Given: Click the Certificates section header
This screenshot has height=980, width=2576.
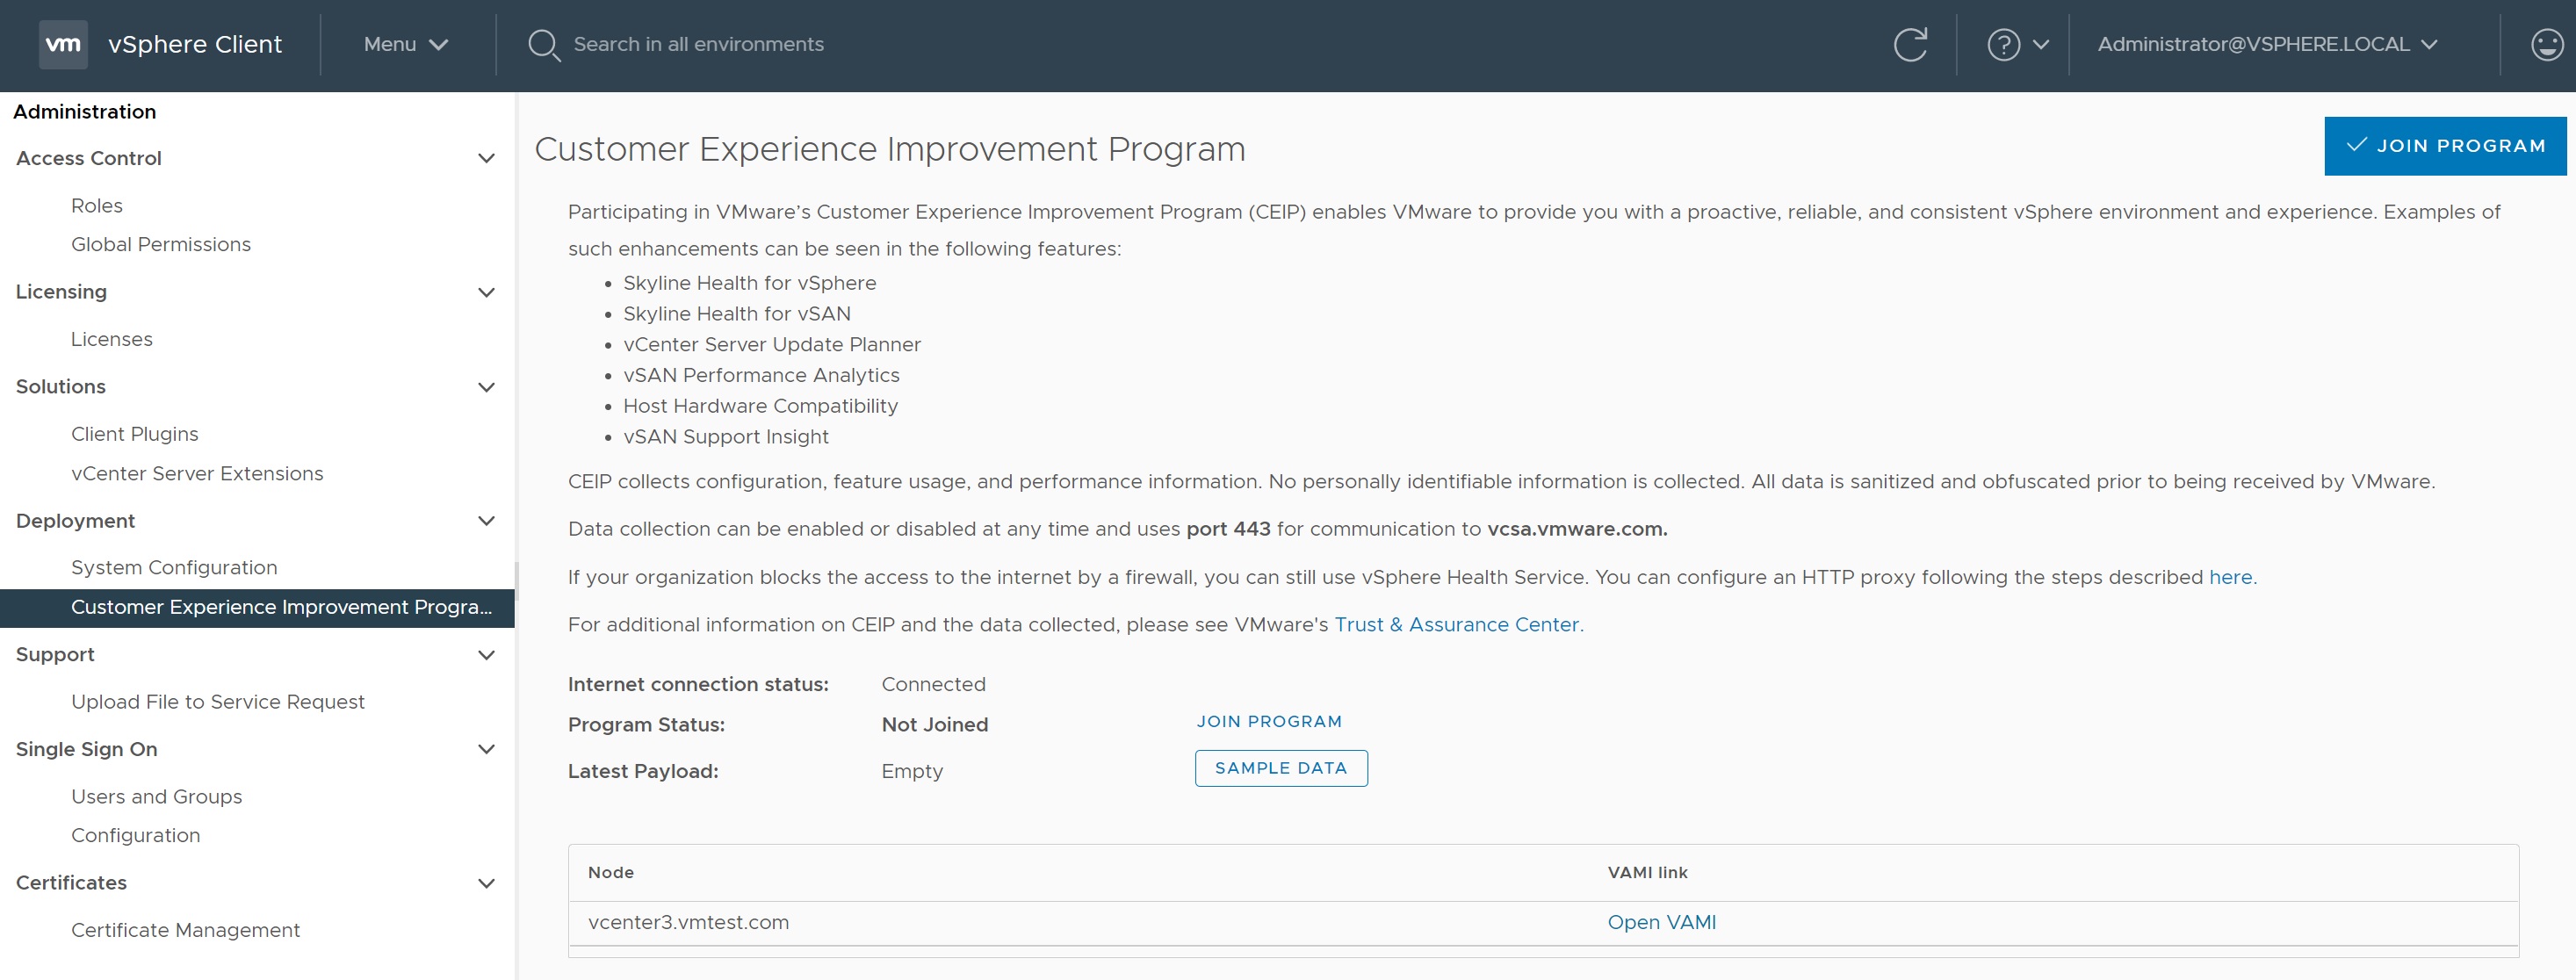Looking at the screenshot, I should click(71, 883).
